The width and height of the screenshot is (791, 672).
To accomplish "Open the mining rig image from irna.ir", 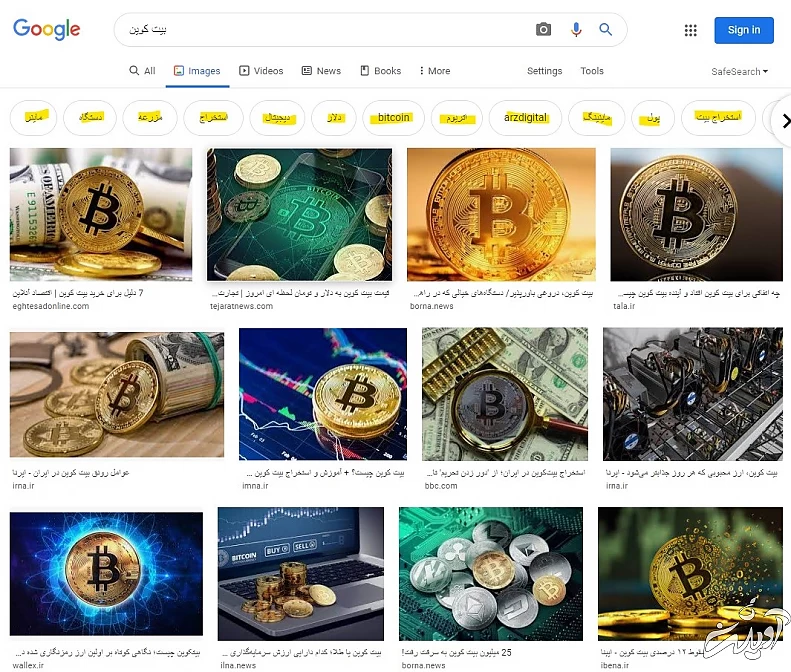I will point(693,394).
